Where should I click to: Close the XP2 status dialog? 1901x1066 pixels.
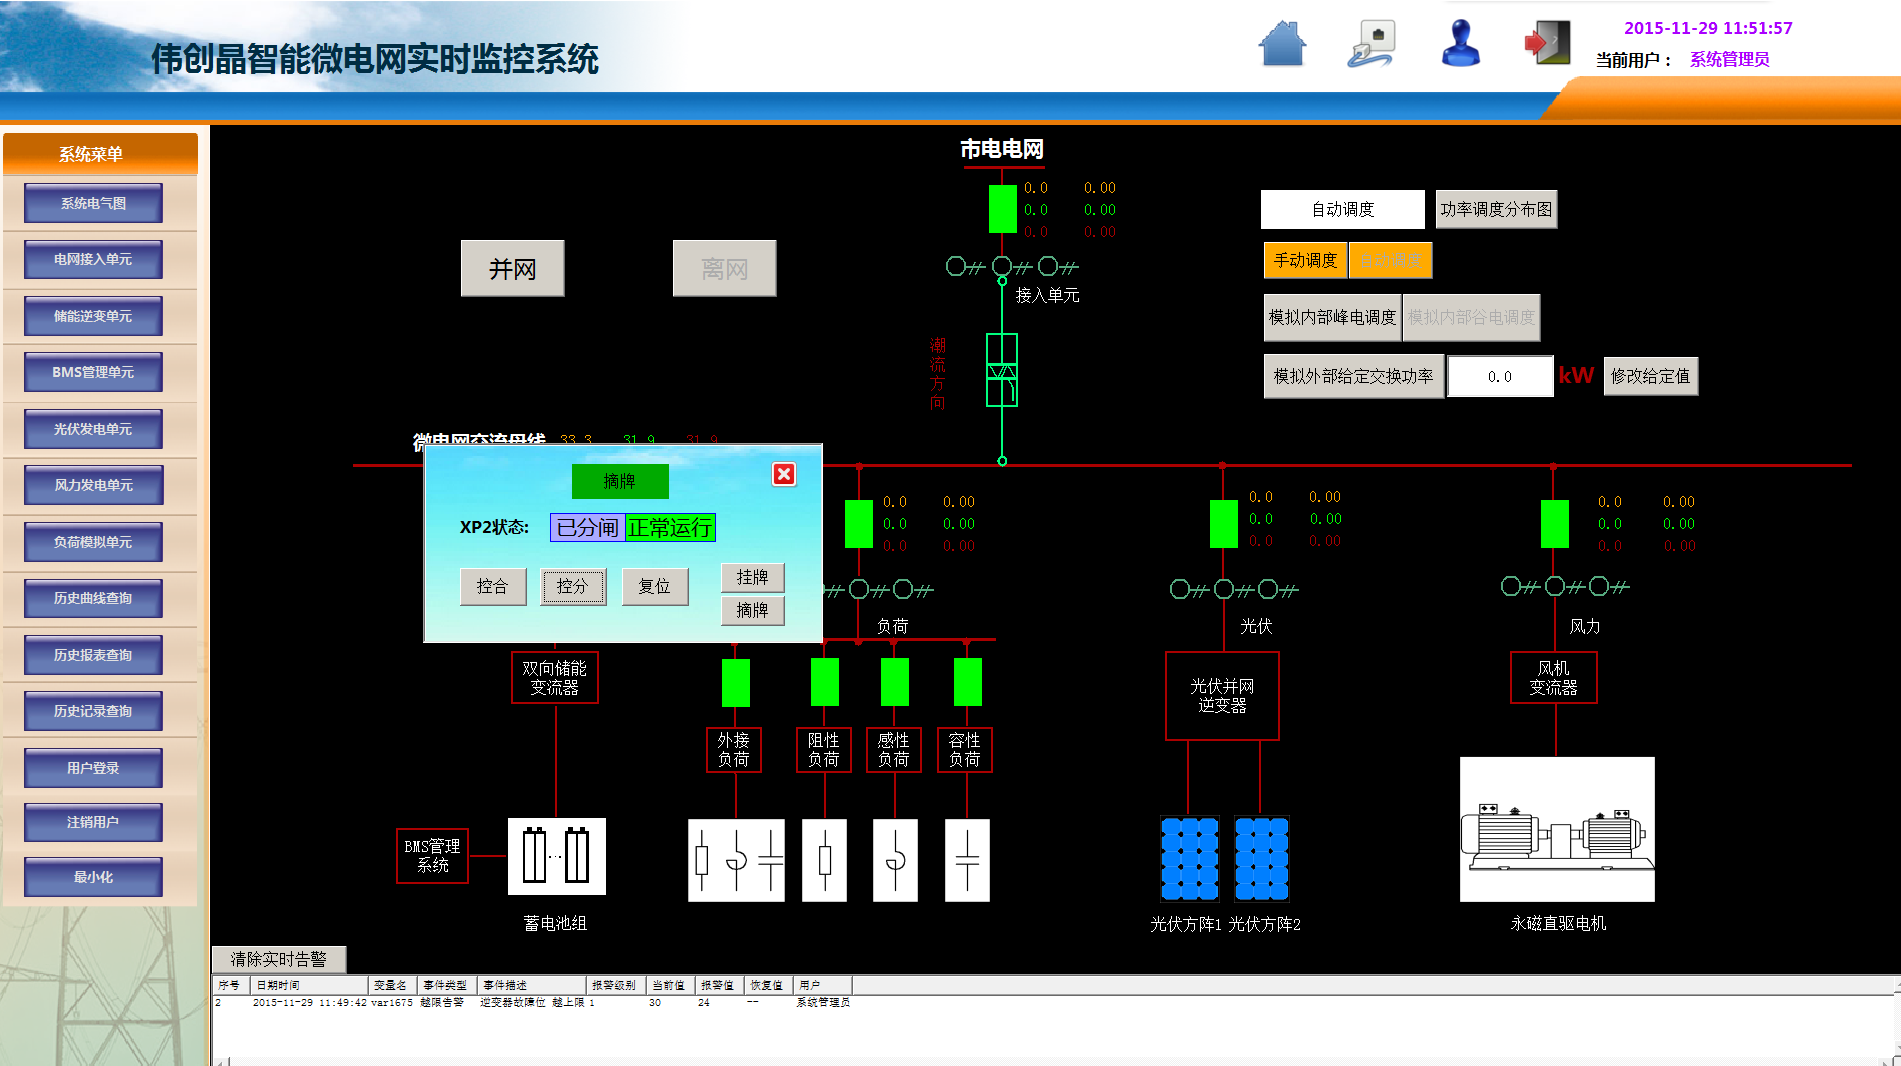coord(784,474)
